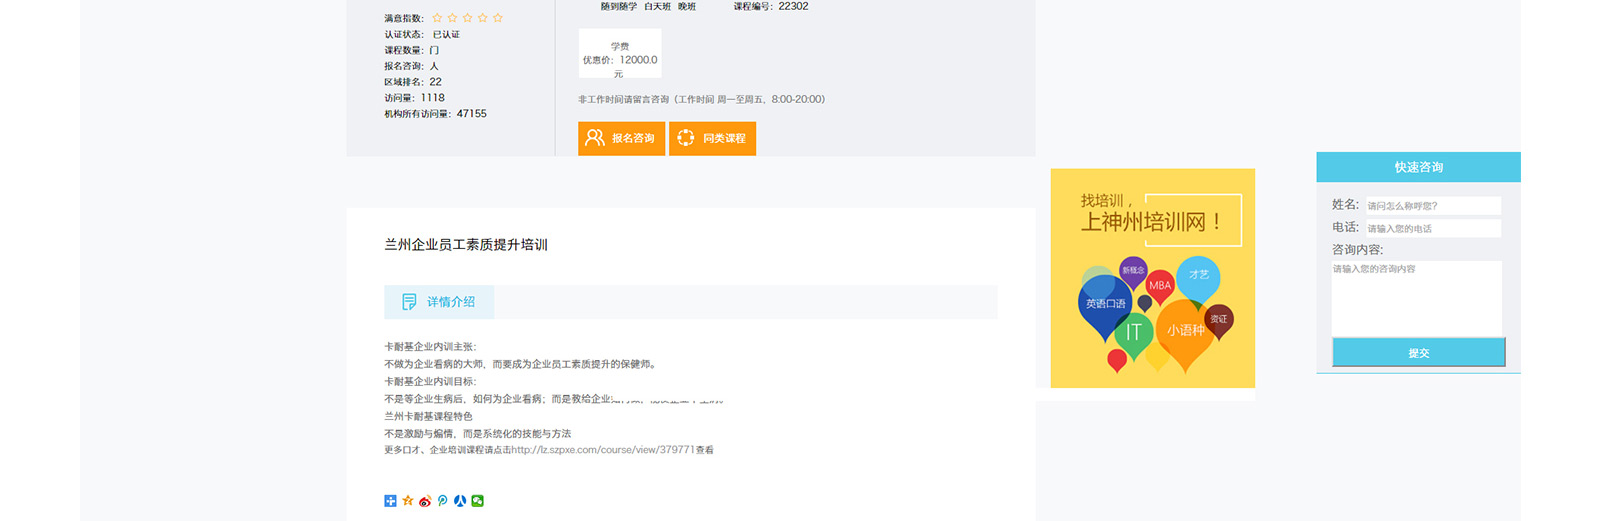The width and height of the screenshot is (1600, 521).
Task: Click the third satisfaction rating star
Action: tap(467, 18)
